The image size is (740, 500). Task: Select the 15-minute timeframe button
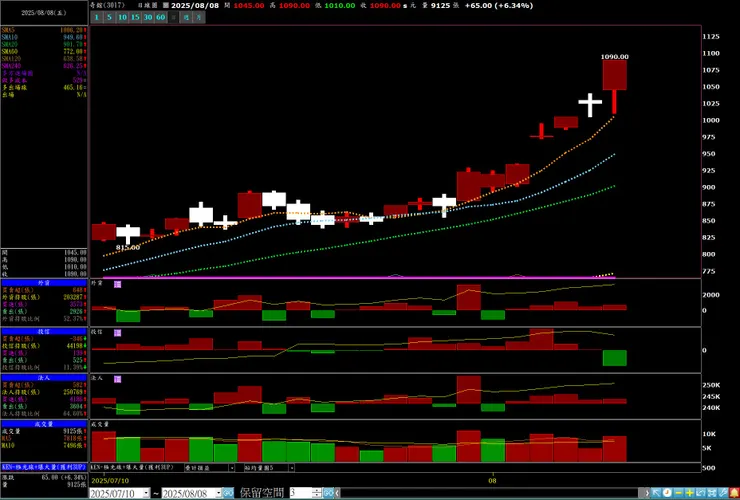coord(135,17)
